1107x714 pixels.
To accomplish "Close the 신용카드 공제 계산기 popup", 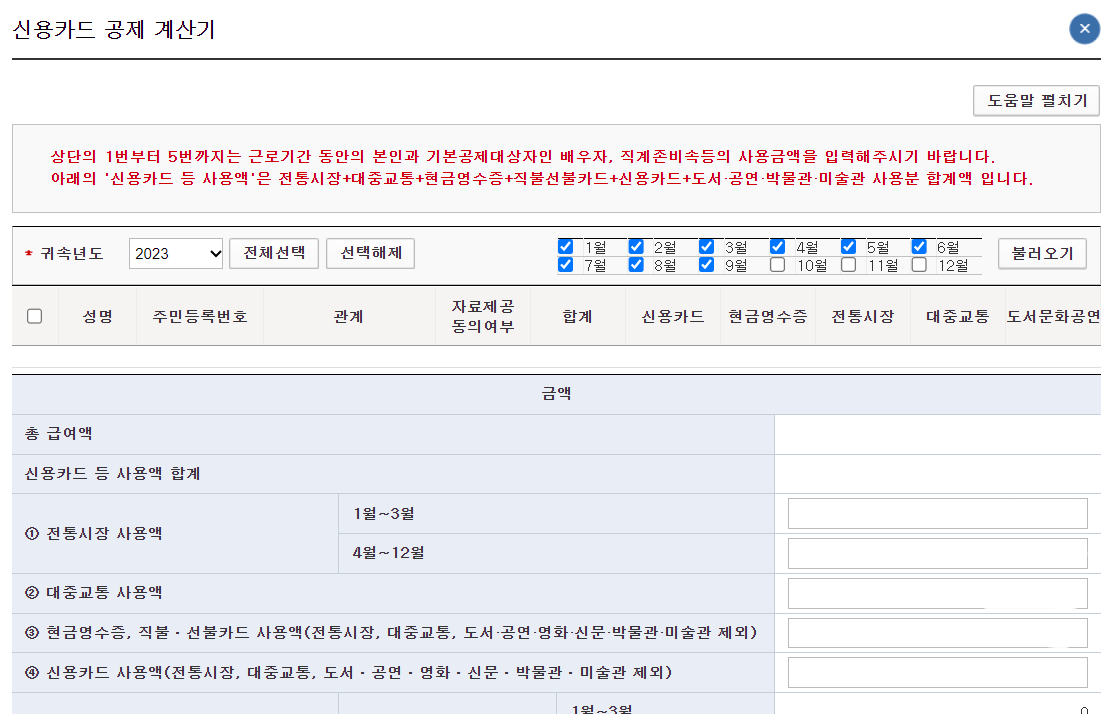I will pos(1084,29).
